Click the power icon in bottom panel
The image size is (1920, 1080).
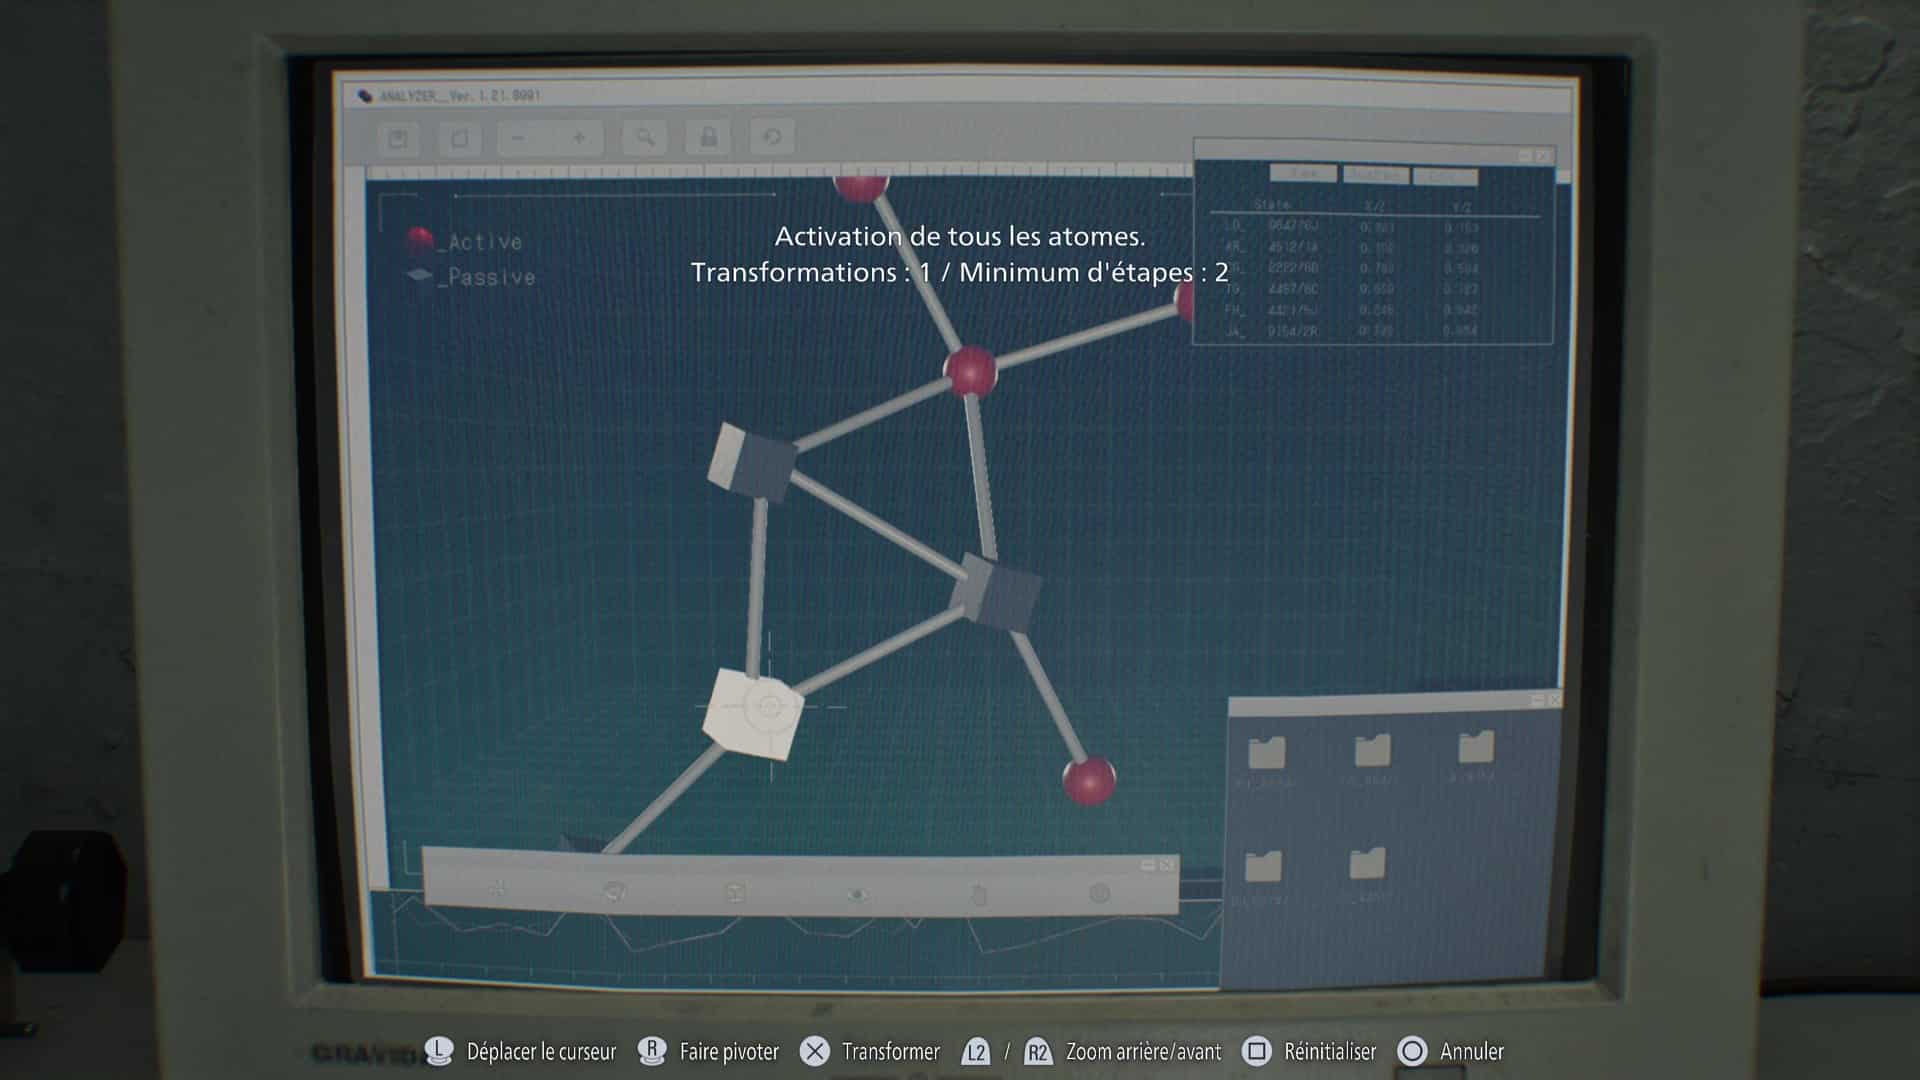coord(1099,893)
